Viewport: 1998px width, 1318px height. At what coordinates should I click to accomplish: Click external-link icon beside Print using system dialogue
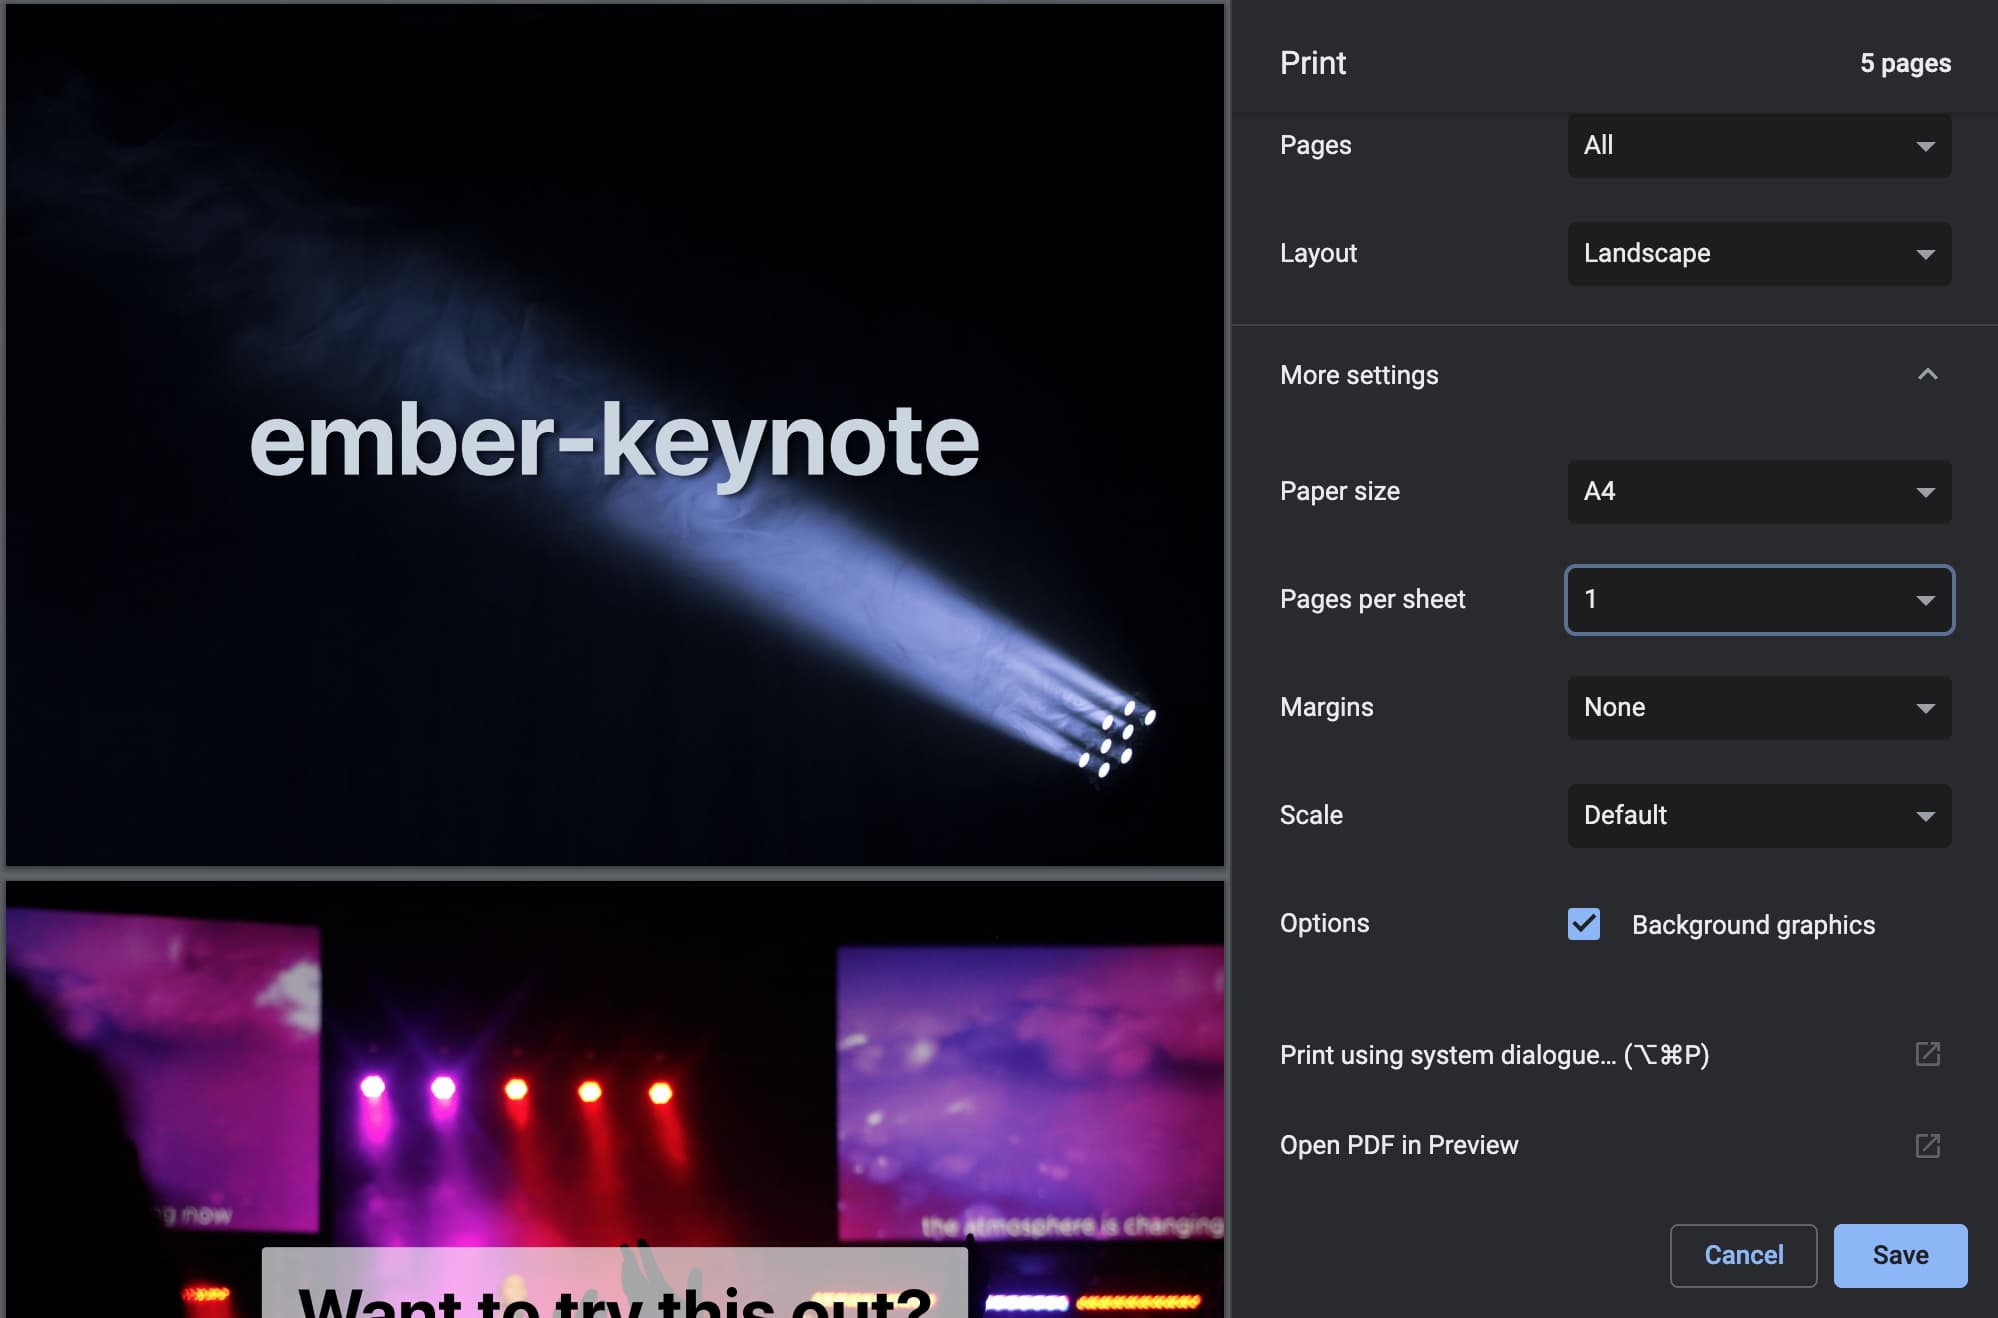tap(1927, 1054)
